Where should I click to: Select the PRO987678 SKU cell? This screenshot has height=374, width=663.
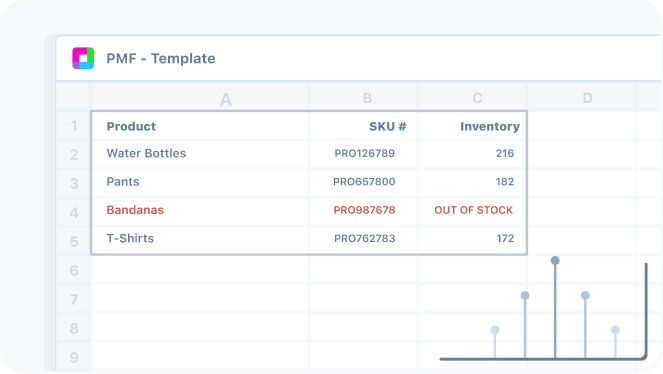[x=363, y=210]
